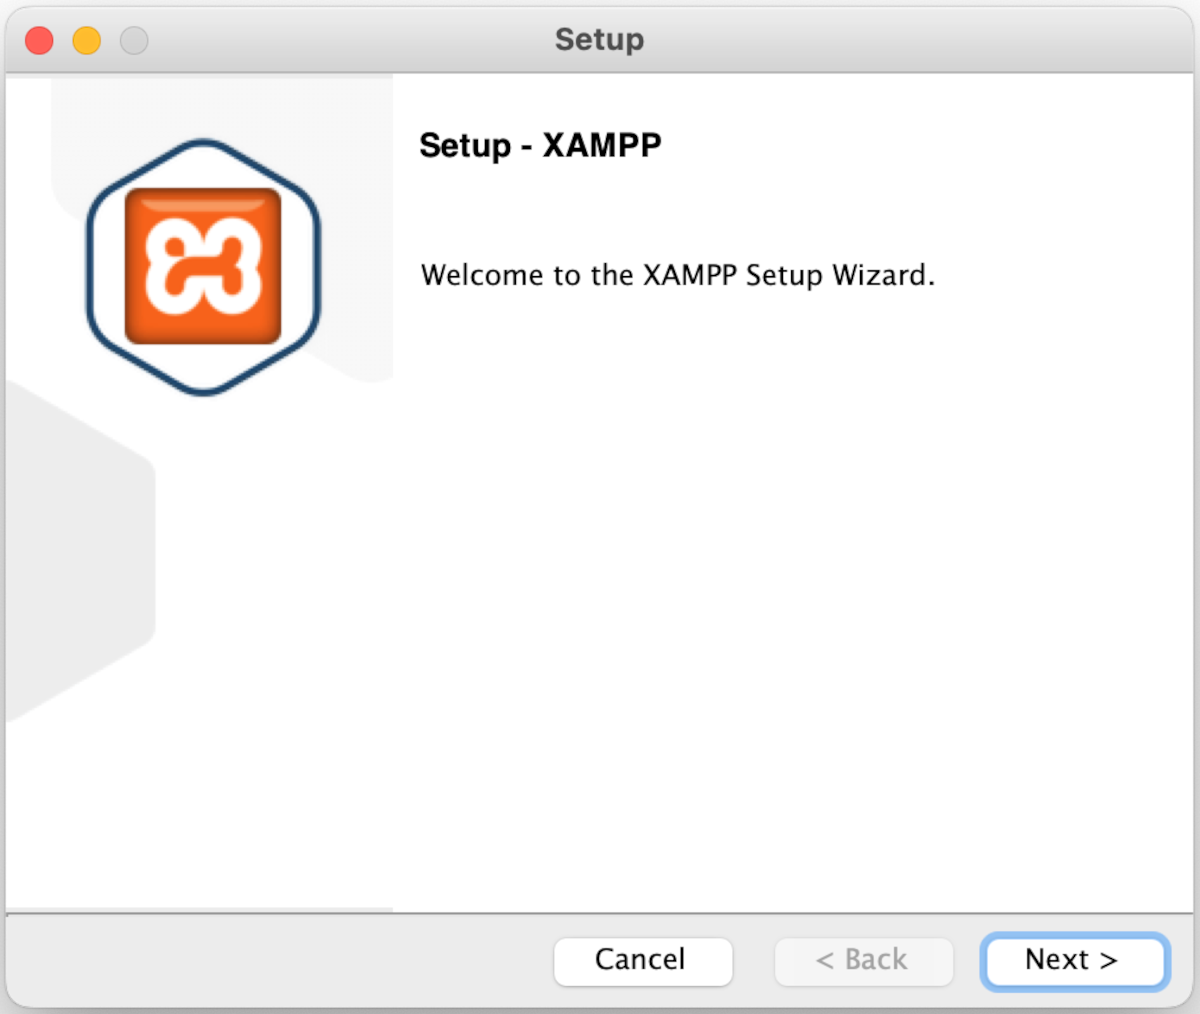The height and width of the screenshot is (1014, 1200).
Task: Close the Setup window with the red button
Action: pyautogui.click(x=39, y=40)
